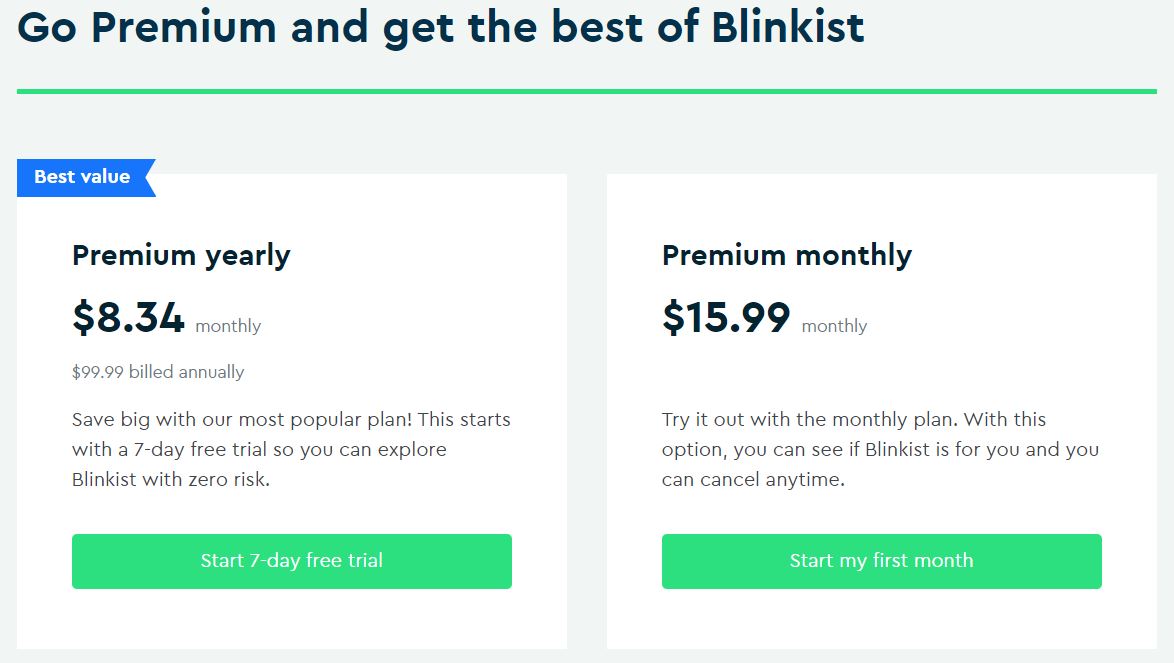1174x663 pixels.
Task: Click the 'can cancel anytime.' text line
Action: (753, 480)
